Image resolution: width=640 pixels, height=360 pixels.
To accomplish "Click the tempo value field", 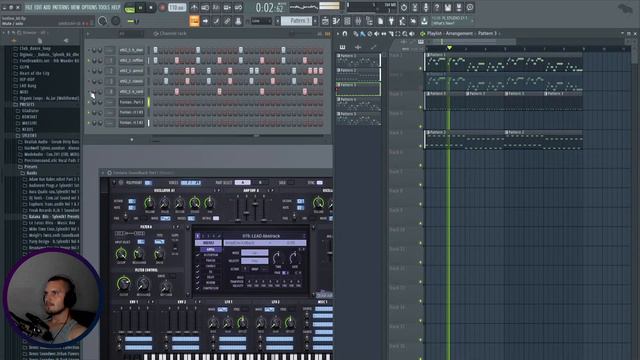I will click(x=177, y=8).
